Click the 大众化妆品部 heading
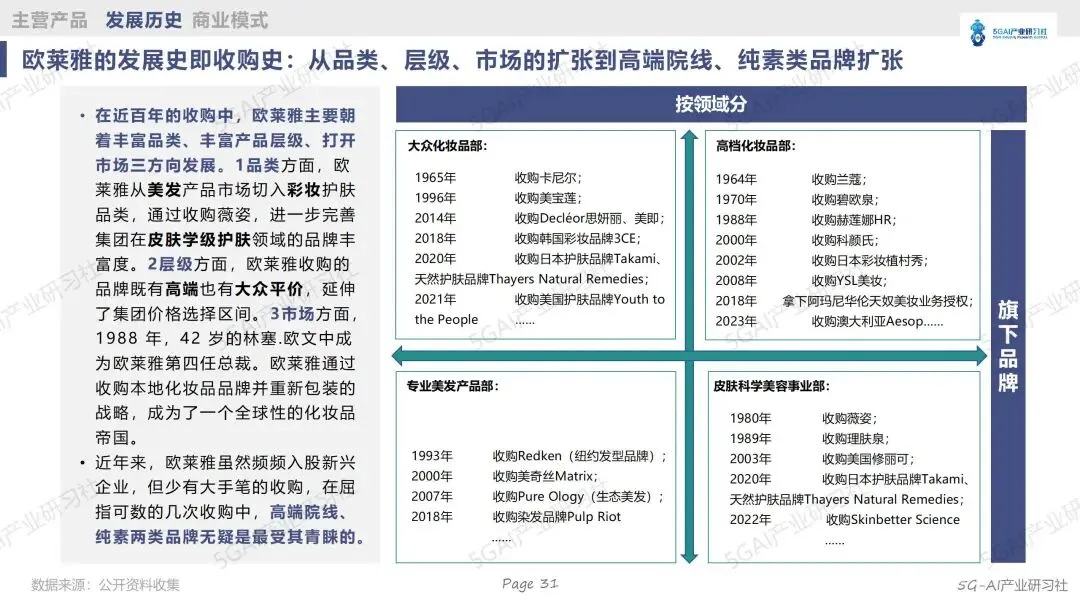Screen dimensions: 1080x608 pos(447,146)
